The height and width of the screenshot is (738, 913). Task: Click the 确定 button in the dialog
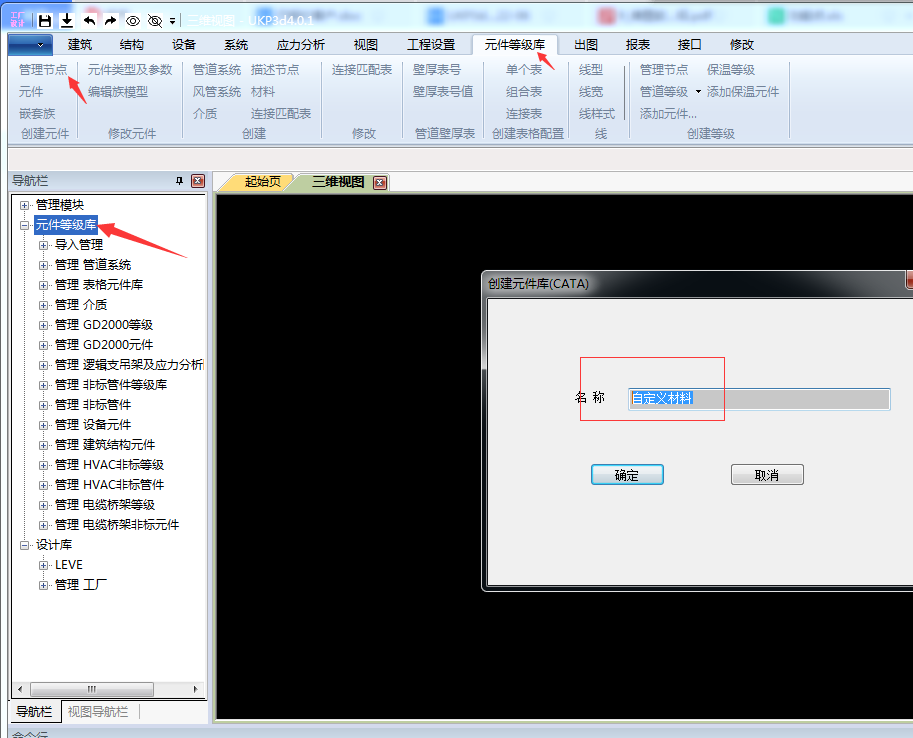627,475
